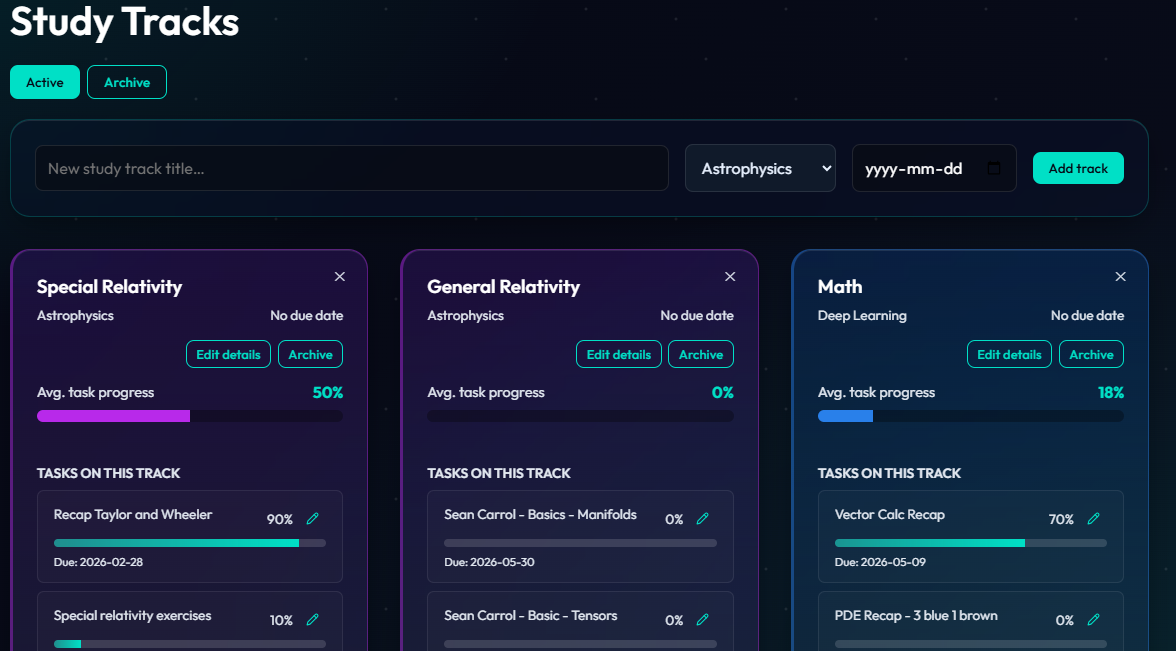Edit Sean Carrol Basic Tensors task
This screenshot has width=1176, height=651.
coord(703,620)
